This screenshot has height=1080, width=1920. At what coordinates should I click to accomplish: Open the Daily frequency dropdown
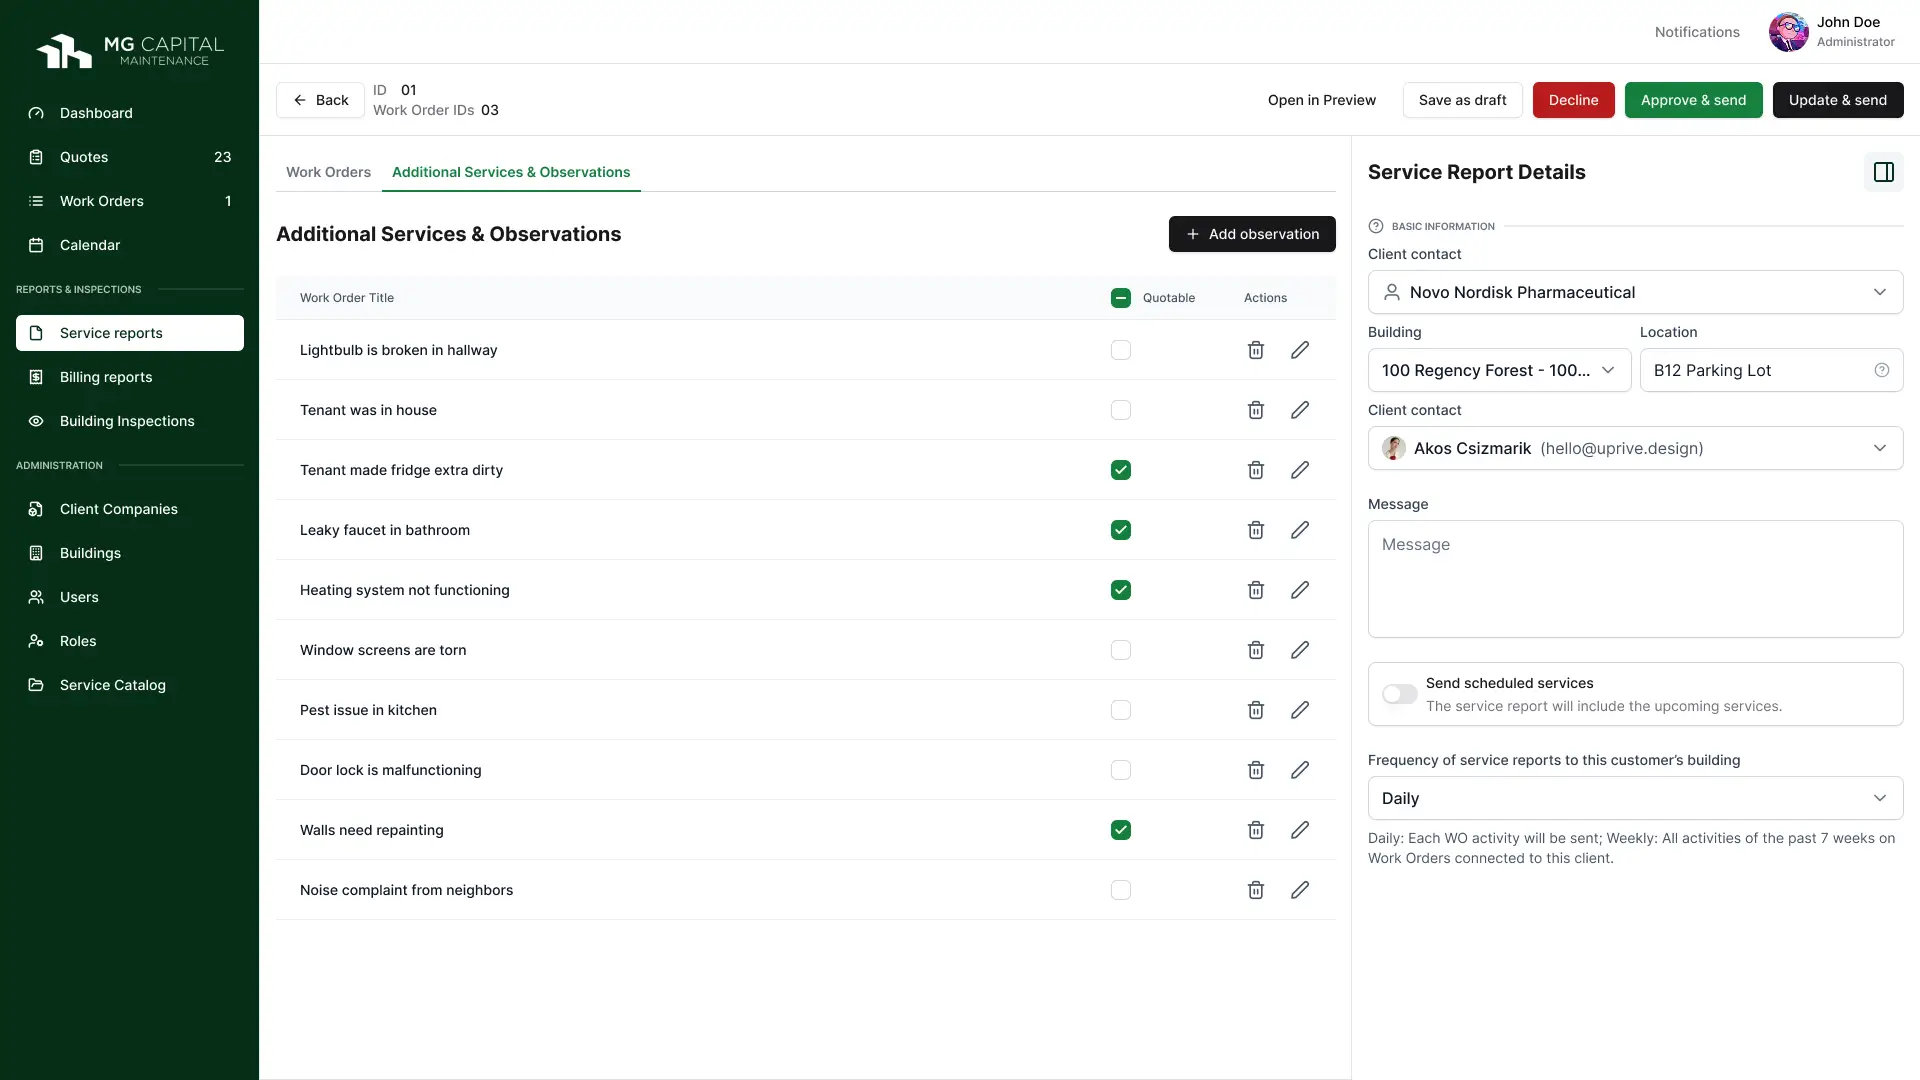[x=1635, y=798]
